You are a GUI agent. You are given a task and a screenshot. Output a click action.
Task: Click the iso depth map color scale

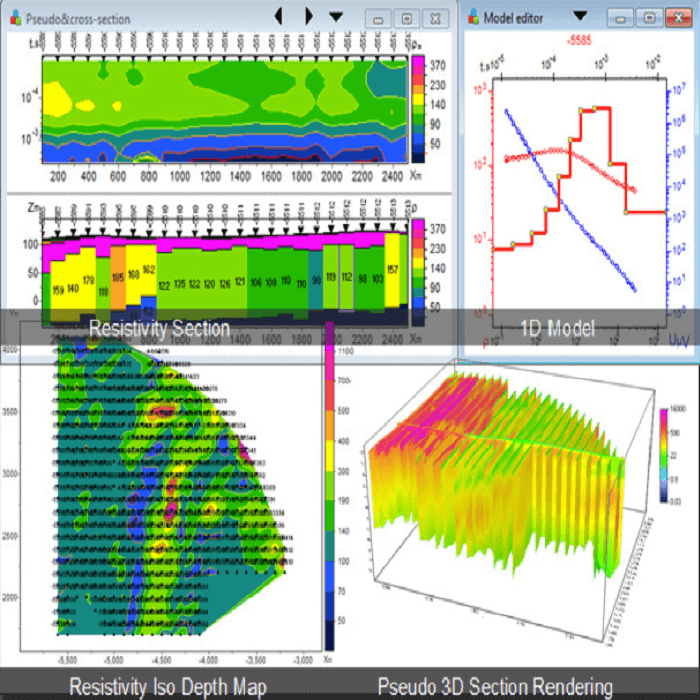(330, 490)
